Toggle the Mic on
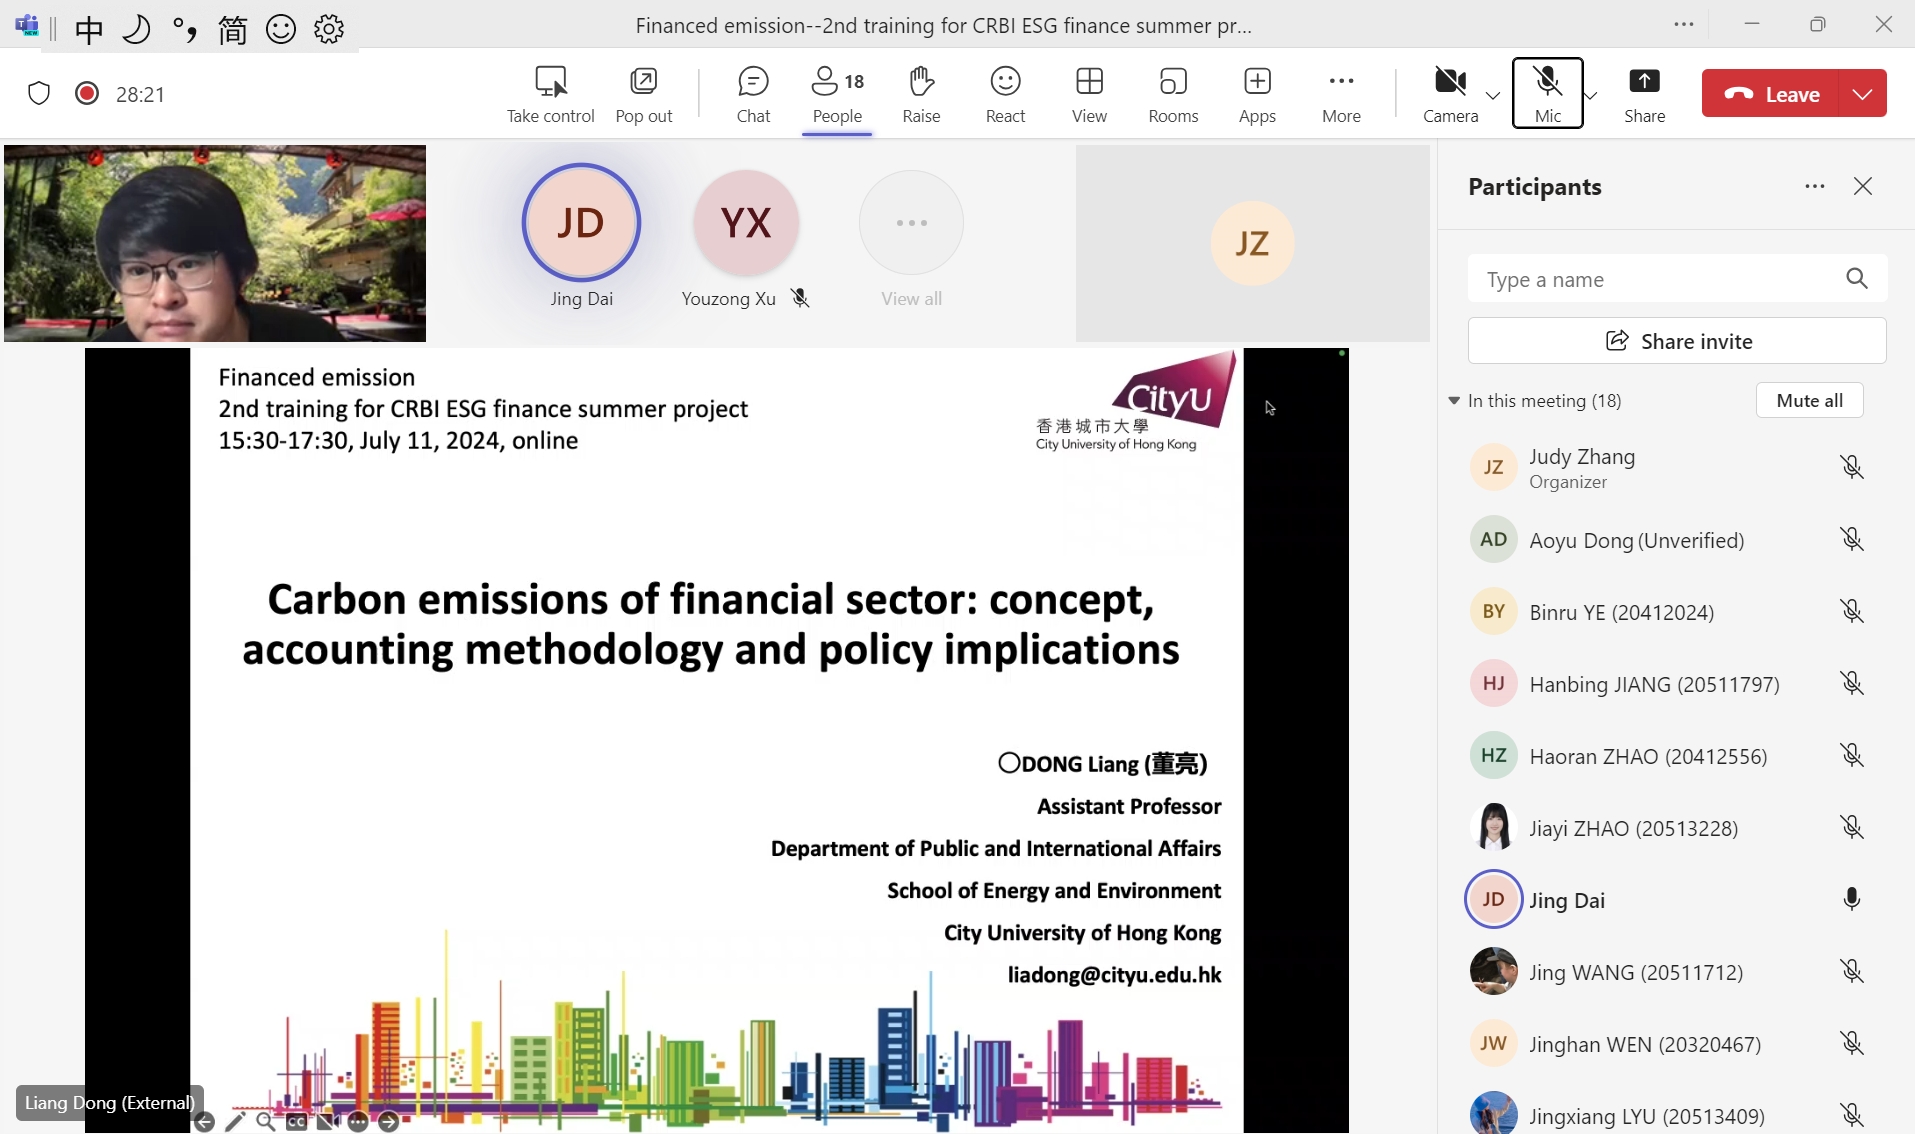The height and width of the screenshot is (1134, 1915). (1547, 92)
